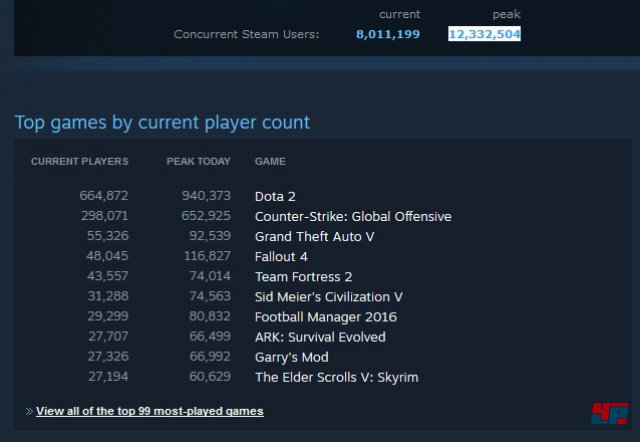The height and width of the screenshot is (442, 640).
Task: Click Civilization V current players 31,288
Action: (108, 296)
